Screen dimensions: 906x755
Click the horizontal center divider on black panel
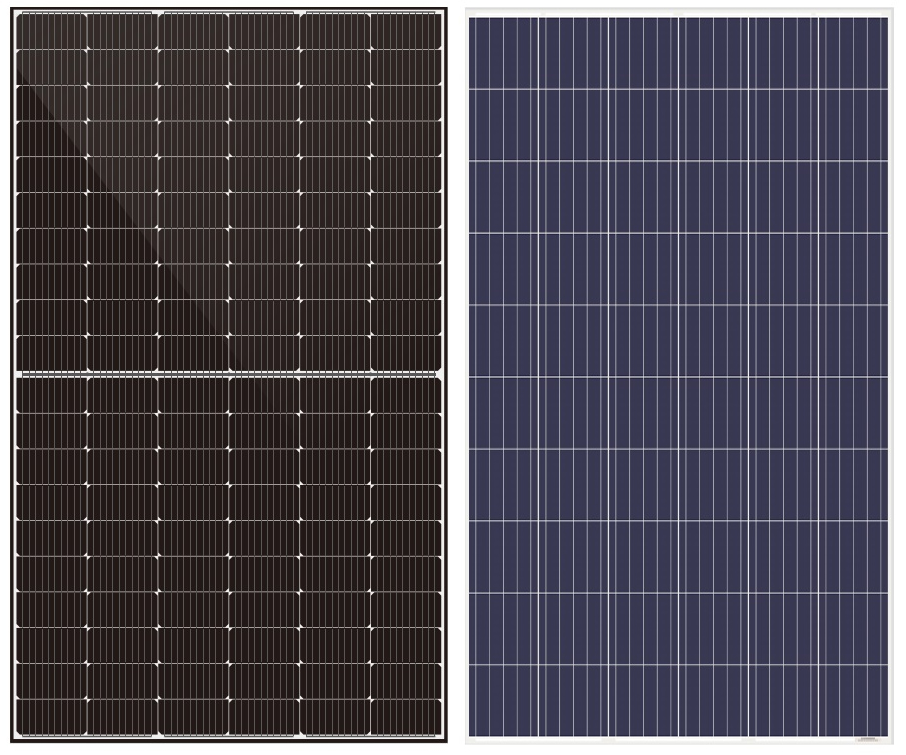point(228,375)
